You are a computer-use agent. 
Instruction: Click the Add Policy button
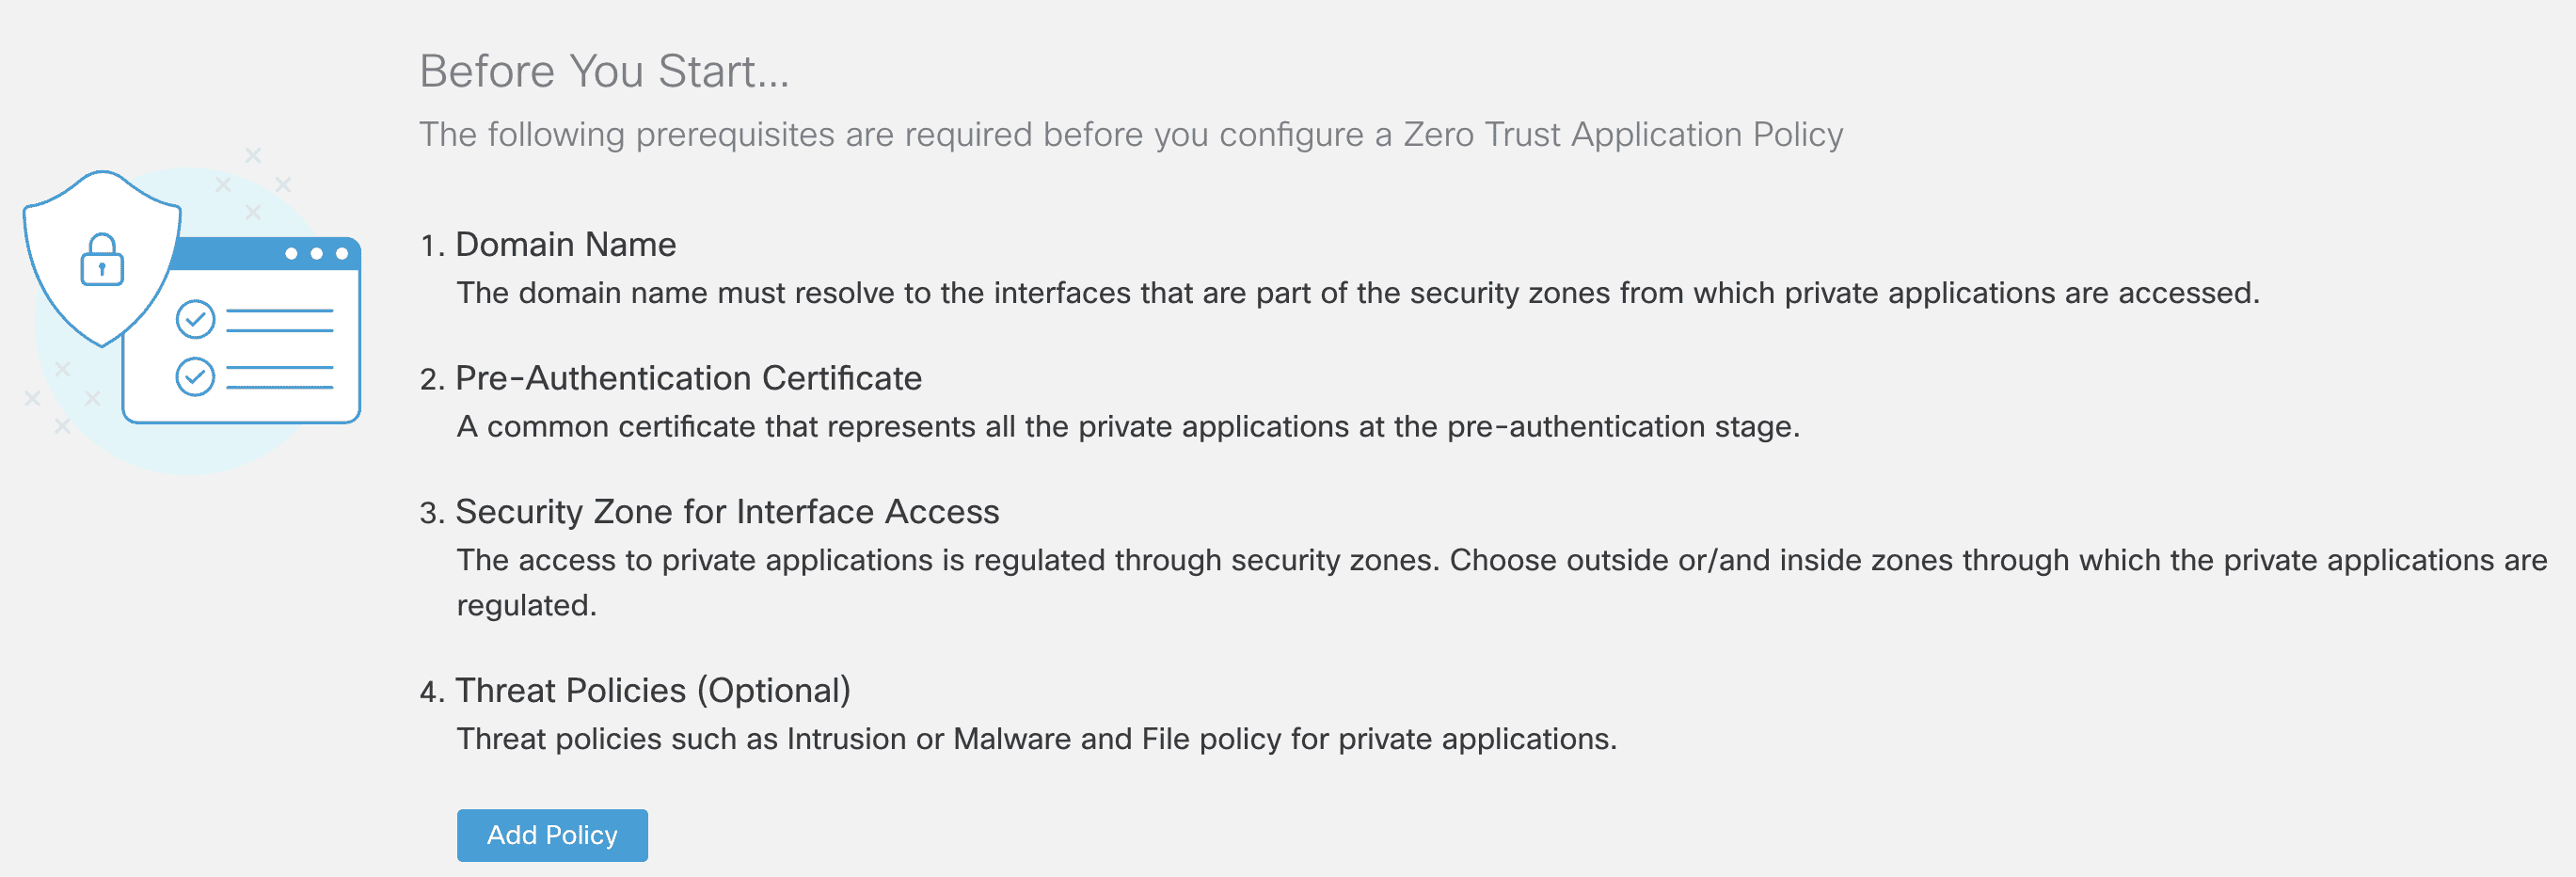coord(552,835)
